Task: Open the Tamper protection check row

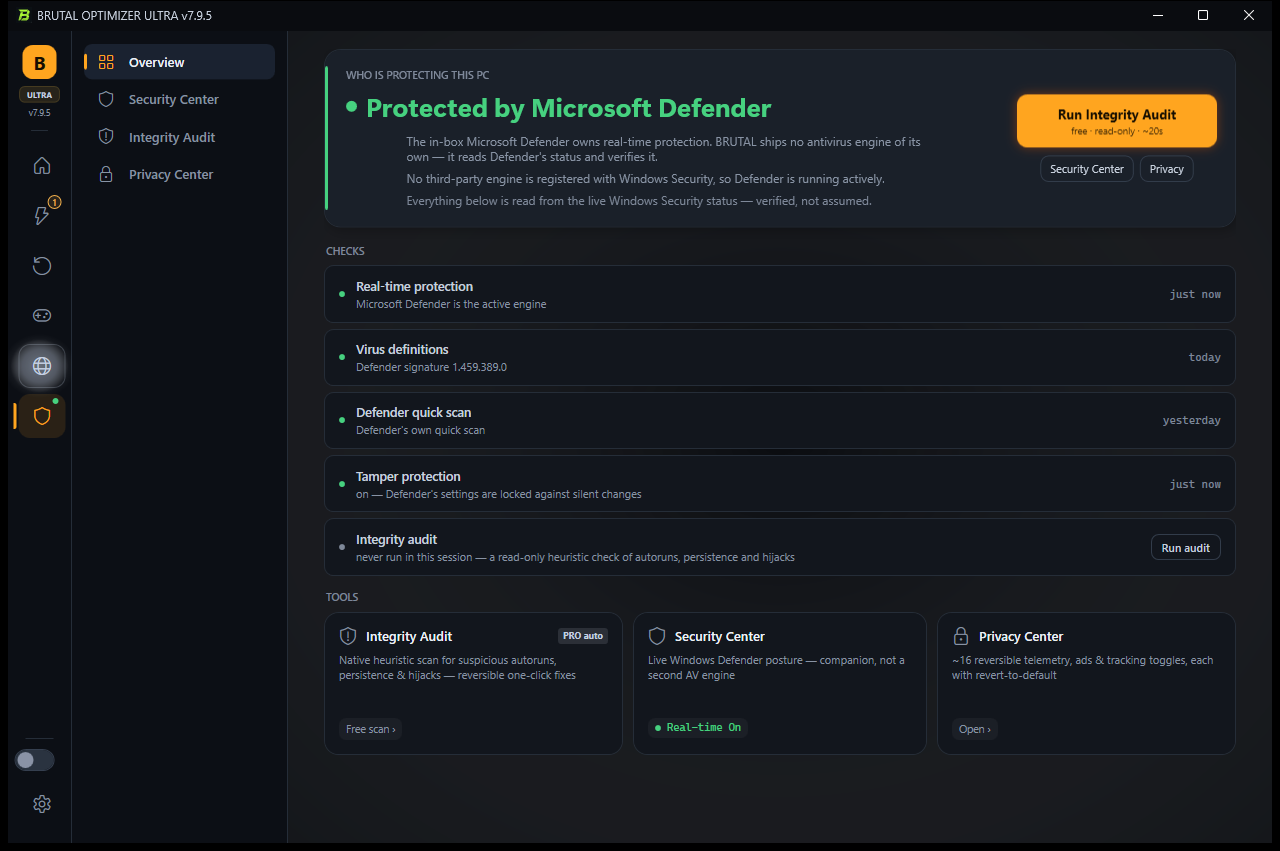Action: tap(780, 484)
